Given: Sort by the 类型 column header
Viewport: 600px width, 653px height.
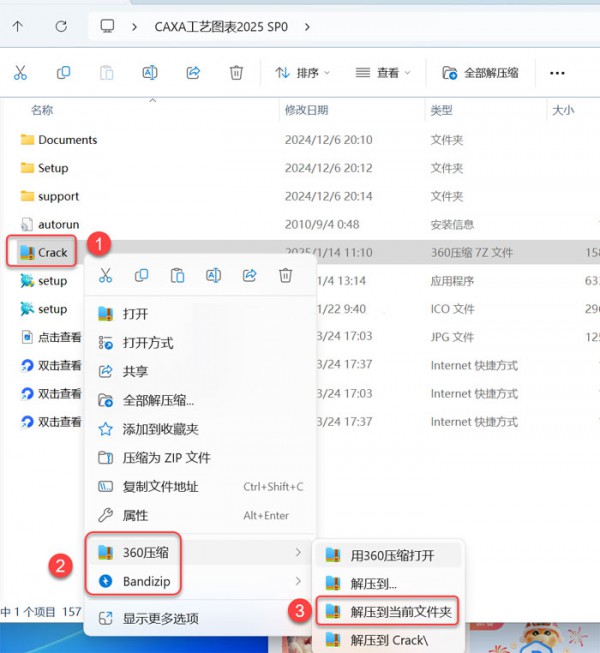Looking at the screenshot, I should pyautogui.click(x=441, y=110).
